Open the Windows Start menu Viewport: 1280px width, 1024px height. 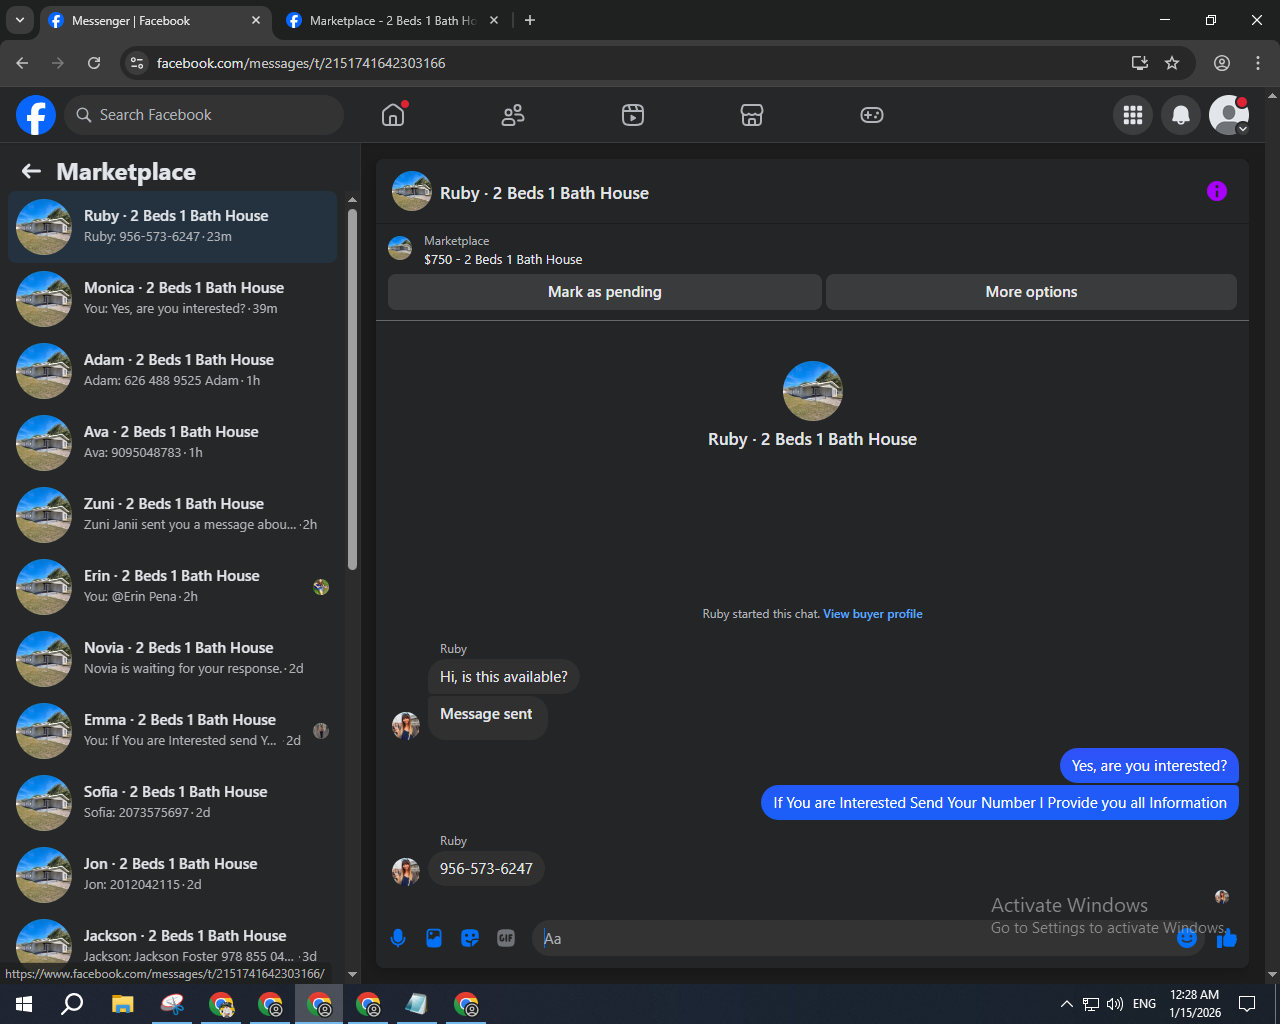pos(24,1004)
